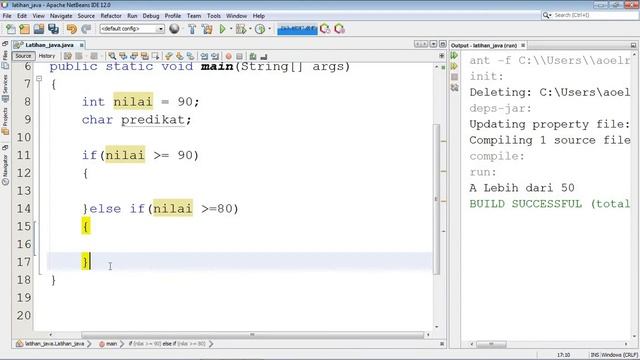Open the Debug menu
640x360 pixels.
pyautogui.click(x=151, y=16)
